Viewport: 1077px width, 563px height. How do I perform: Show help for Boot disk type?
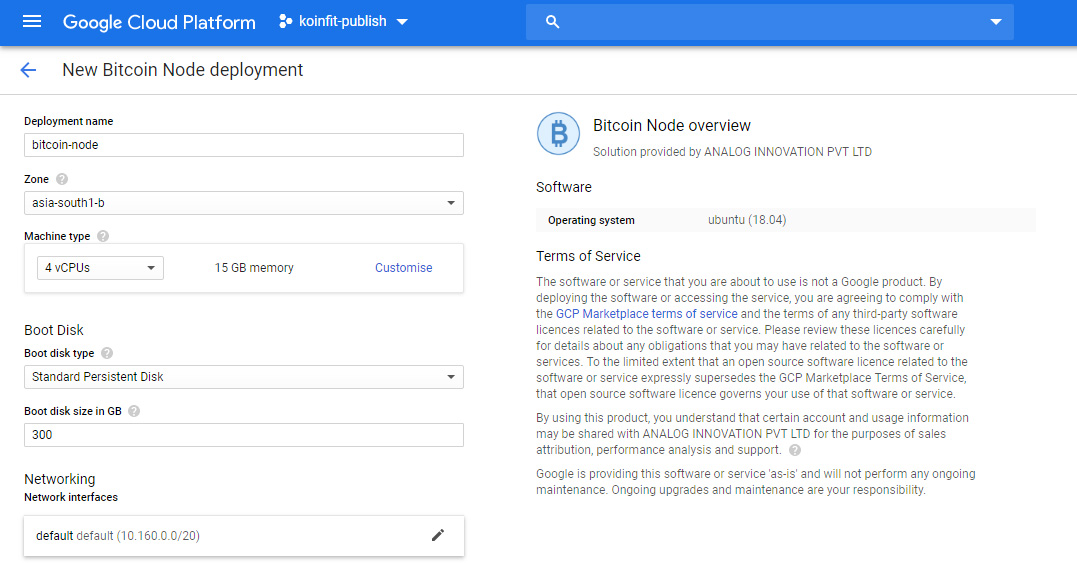point(107,354)
